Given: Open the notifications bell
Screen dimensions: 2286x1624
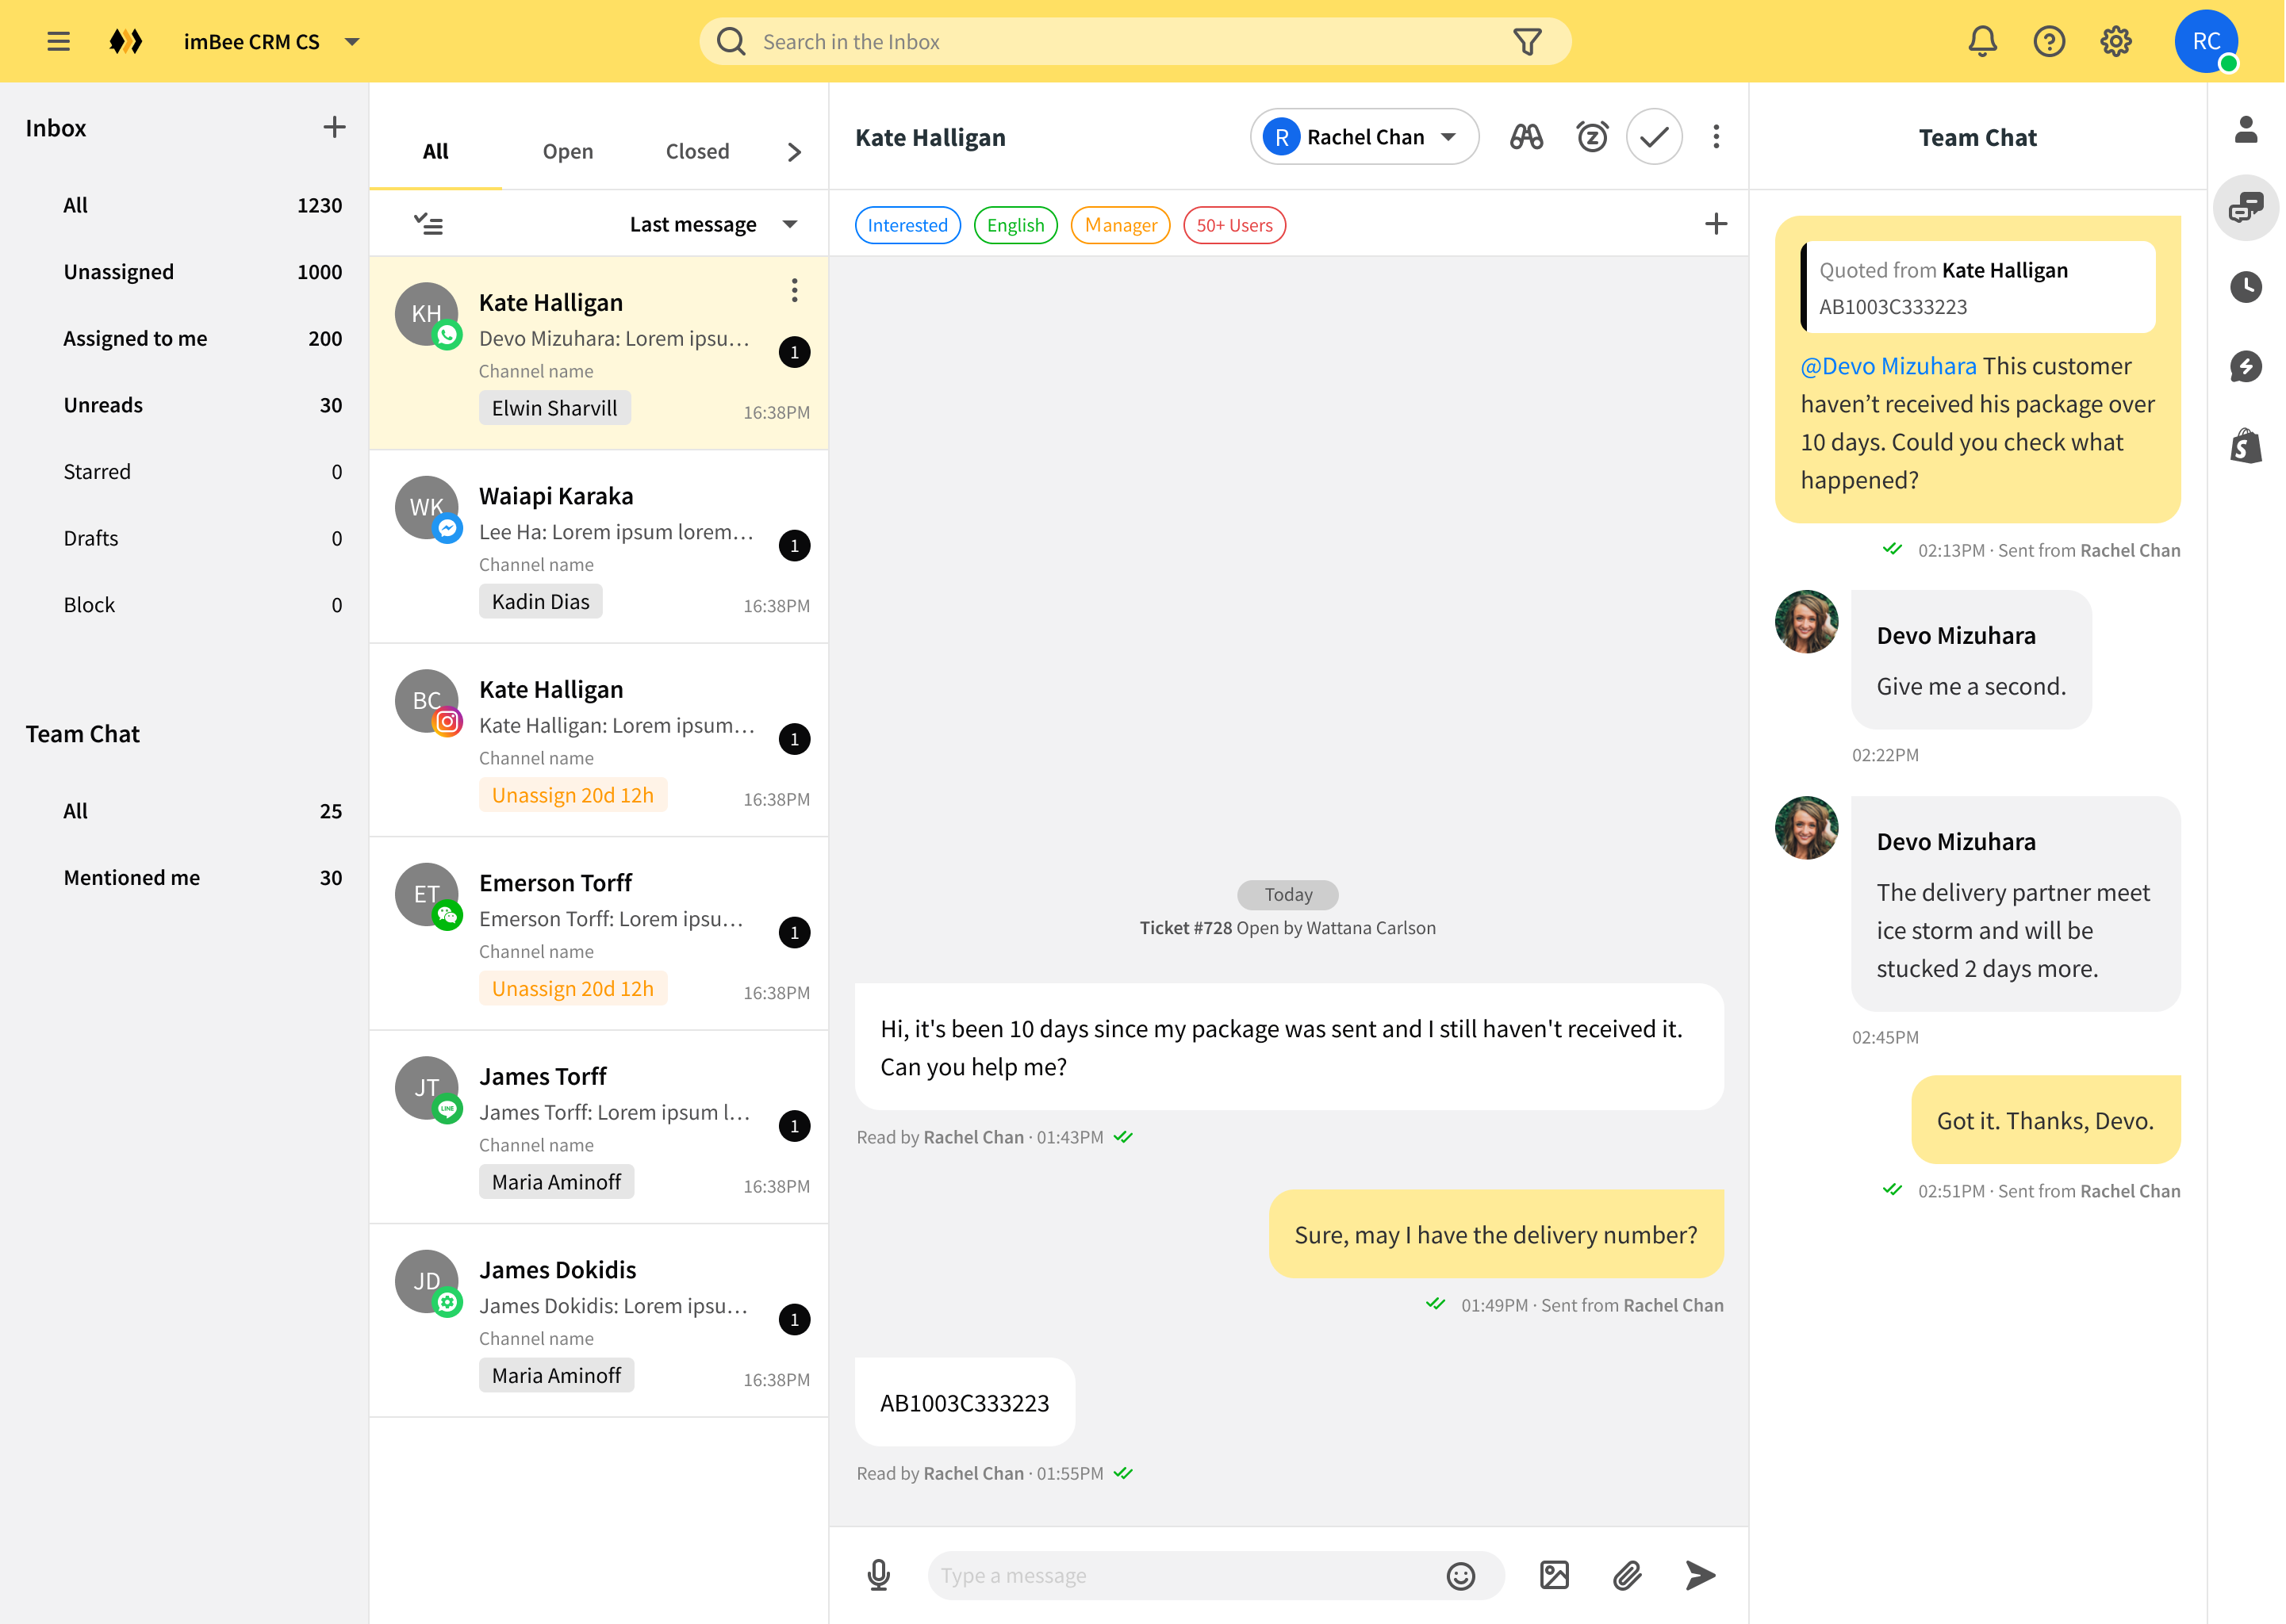Looking at the screenshot, I should point(1982,42).
